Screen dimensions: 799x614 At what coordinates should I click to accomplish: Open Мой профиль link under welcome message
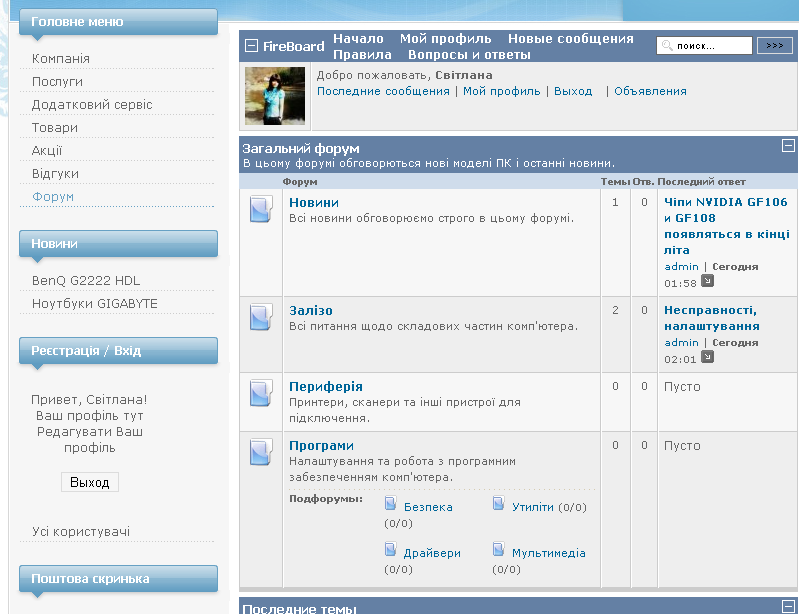[x=501, y=91]
